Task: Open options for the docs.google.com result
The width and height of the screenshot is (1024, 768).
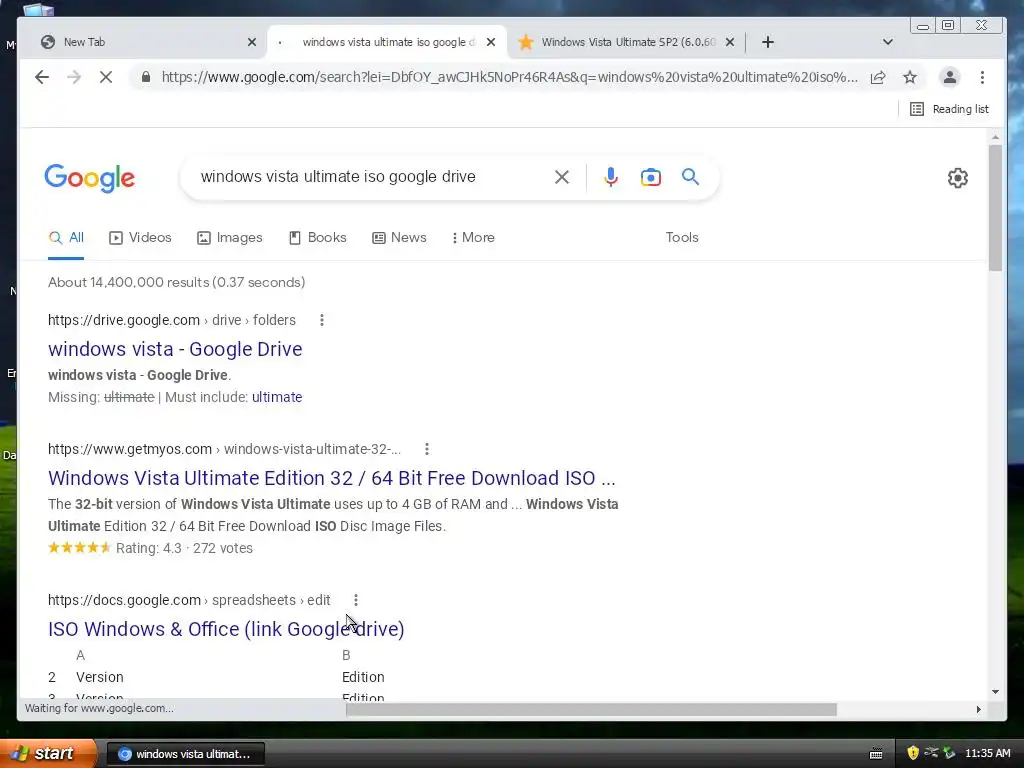Action: 356,600
